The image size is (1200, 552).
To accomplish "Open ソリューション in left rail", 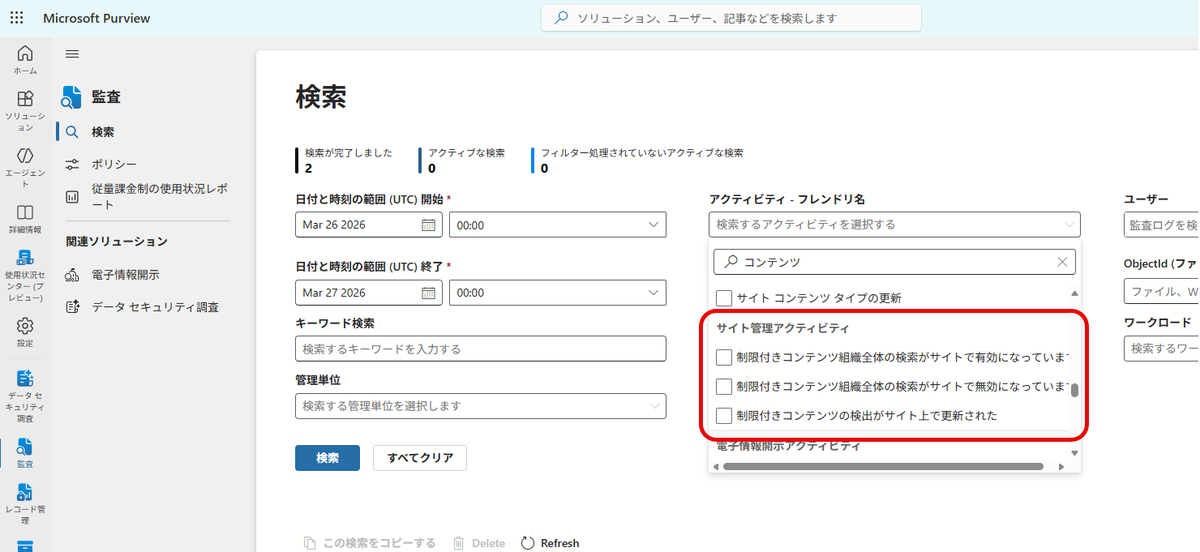I will click(25, 106).
